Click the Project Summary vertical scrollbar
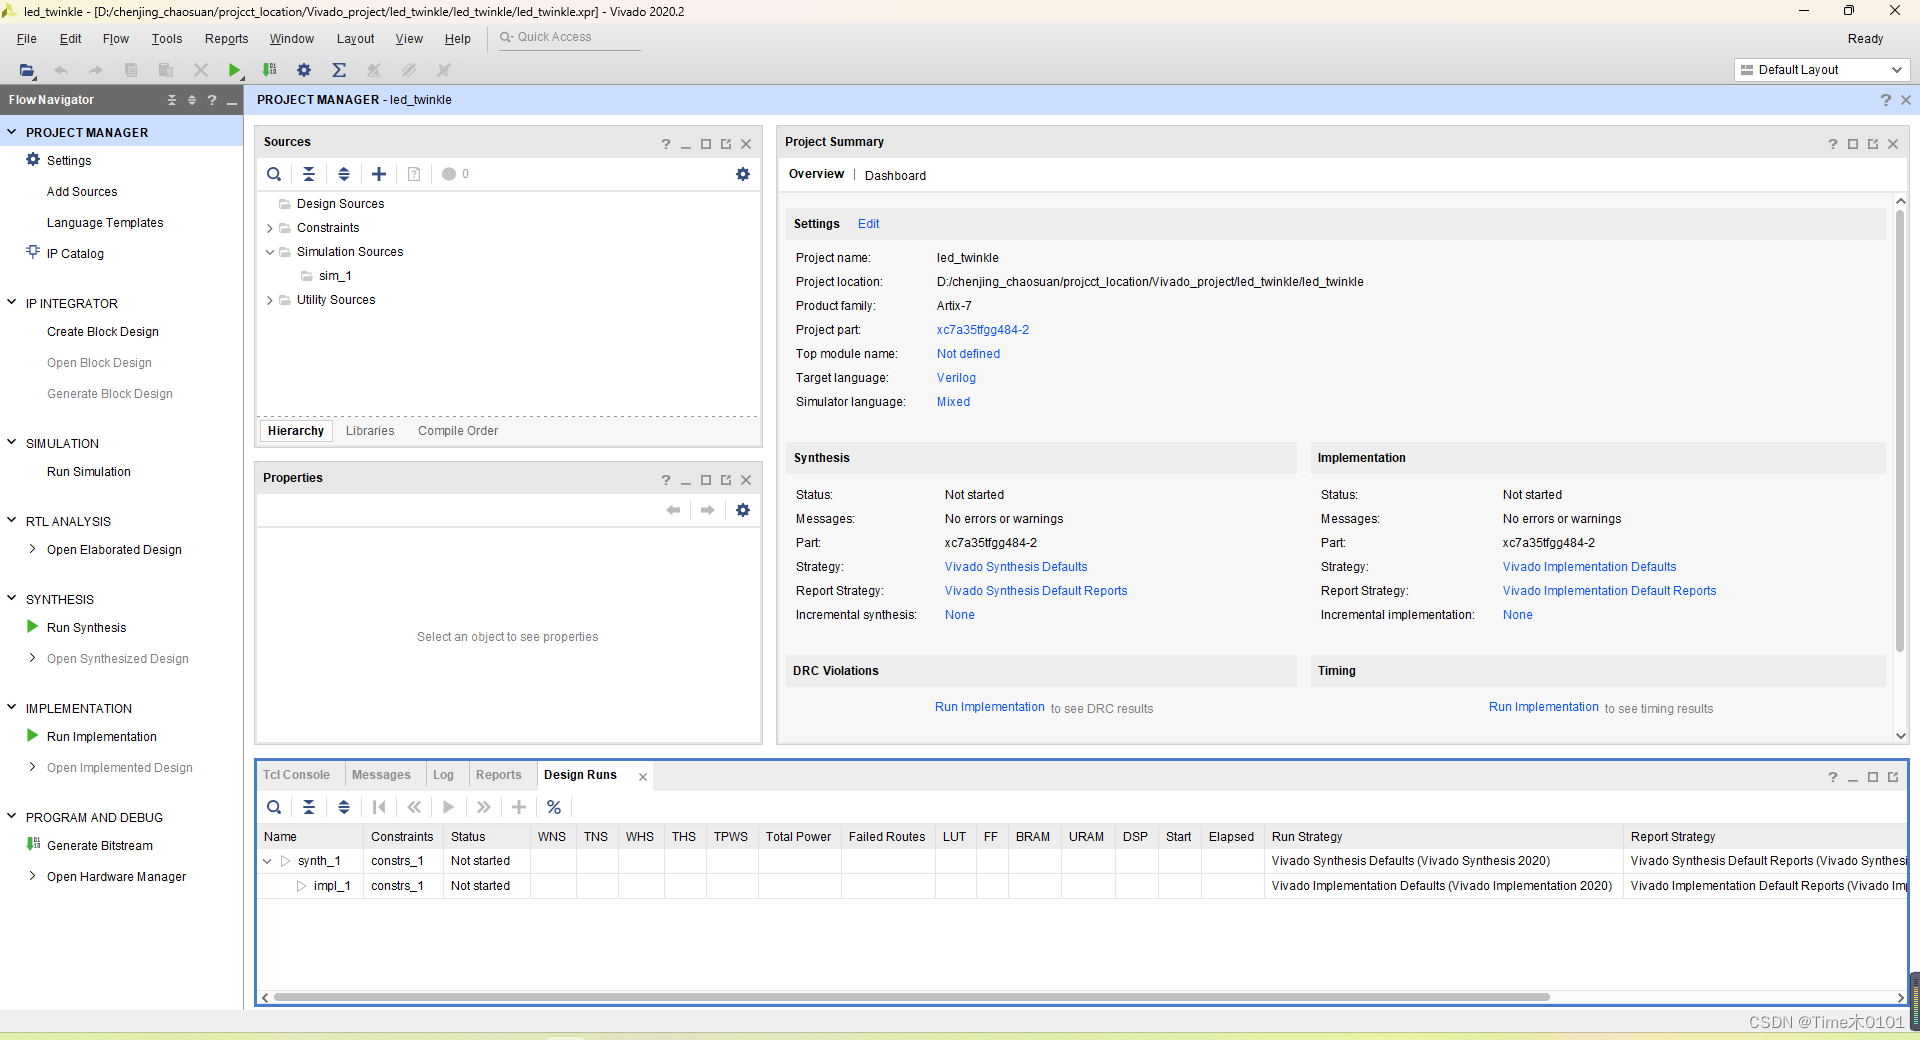The height and width of the screenshot is (1040, 1920). tap(1900, 432)
